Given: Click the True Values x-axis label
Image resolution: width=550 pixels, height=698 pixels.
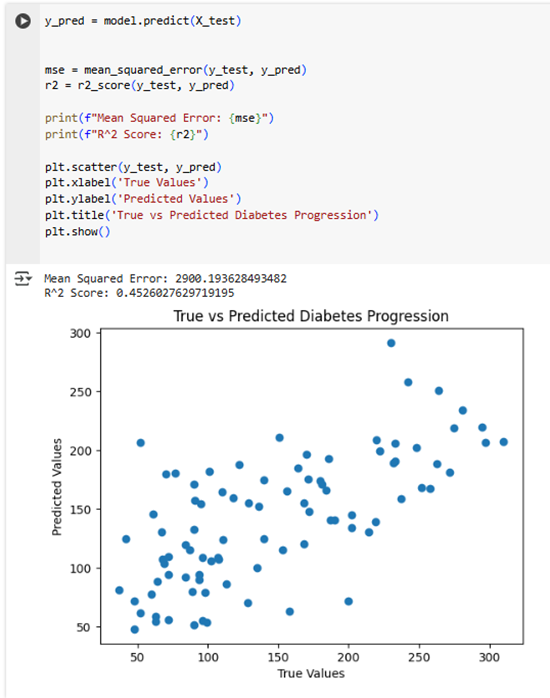Looking at the screenshot, I should click(x=311, y=674).
